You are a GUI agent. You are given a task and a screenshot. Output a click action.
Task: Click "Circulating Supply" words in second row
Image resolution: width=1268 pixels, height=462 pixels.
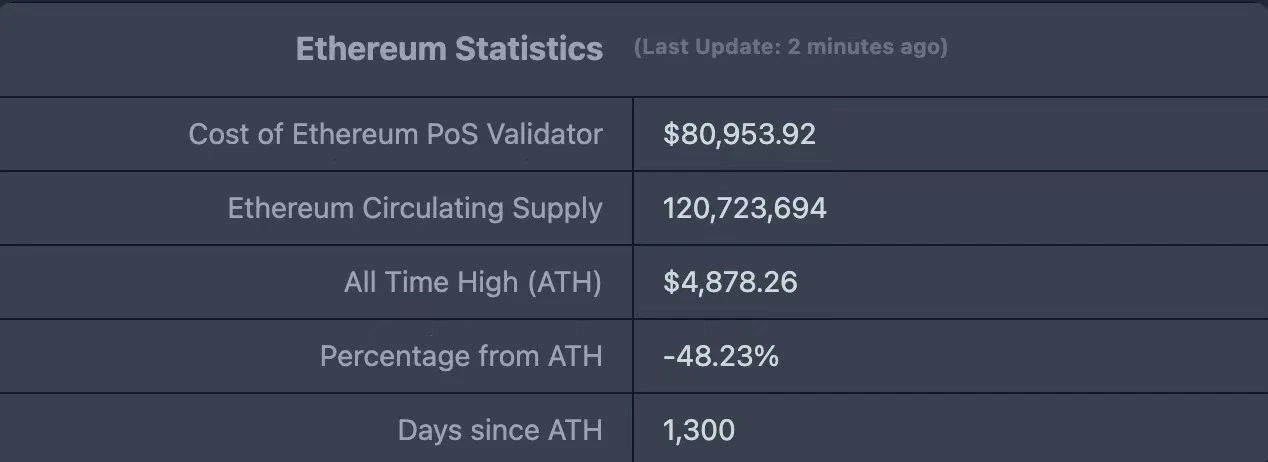(482, 208)
